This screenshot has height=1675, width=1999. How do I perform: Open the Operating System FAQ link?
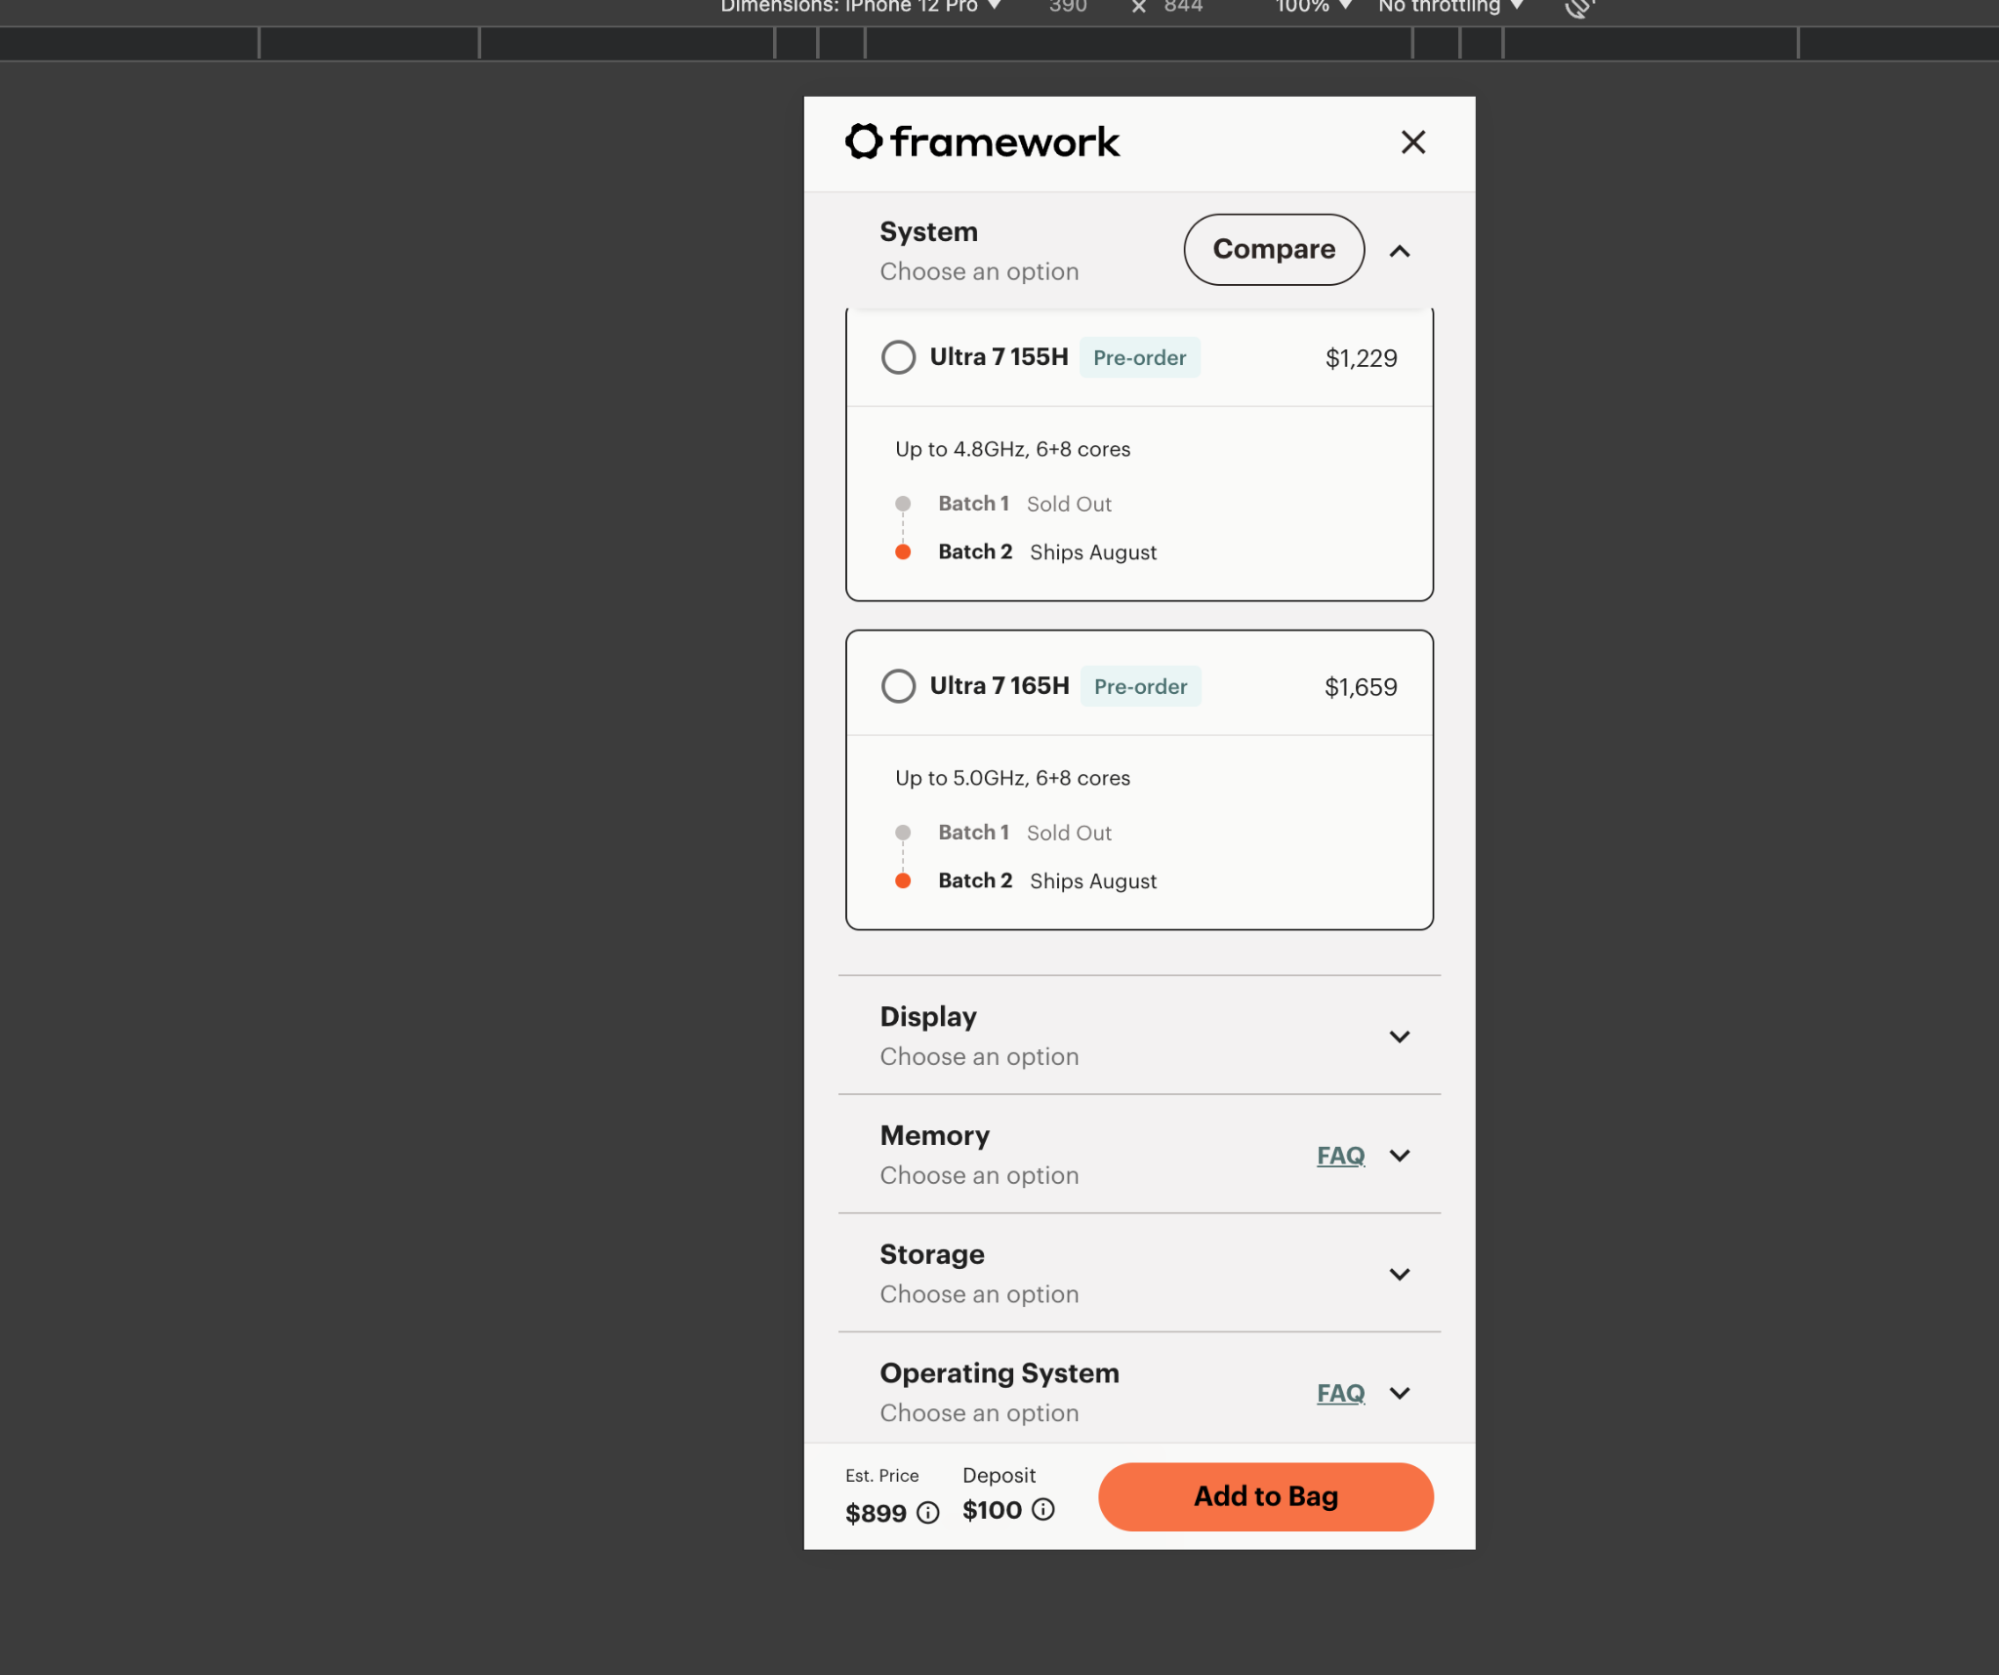tap(1340, 1393)
